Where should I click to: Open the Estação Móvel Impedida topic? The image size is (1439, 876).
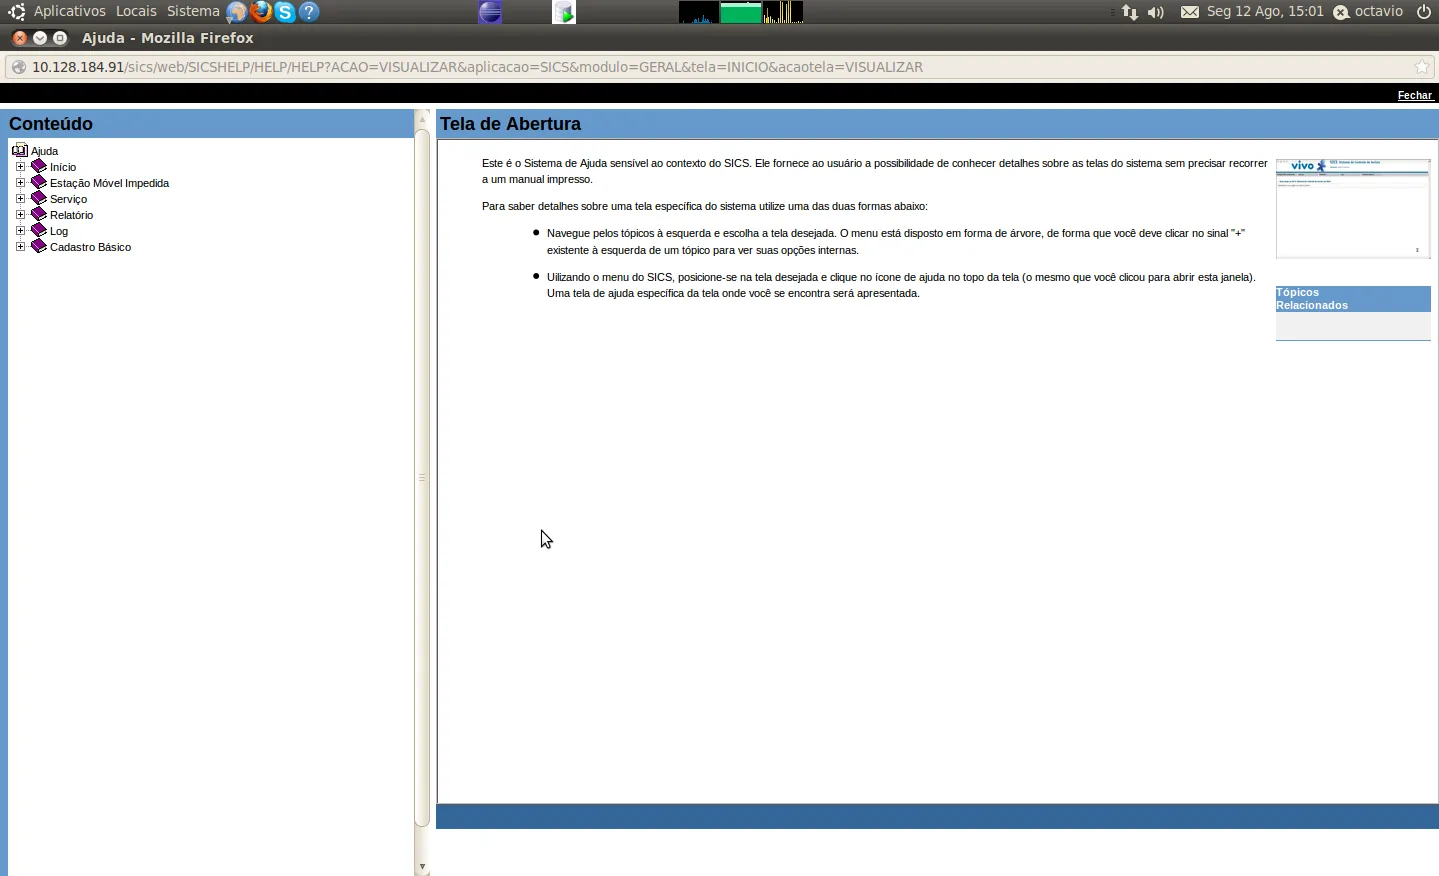[x=109, y=183]
